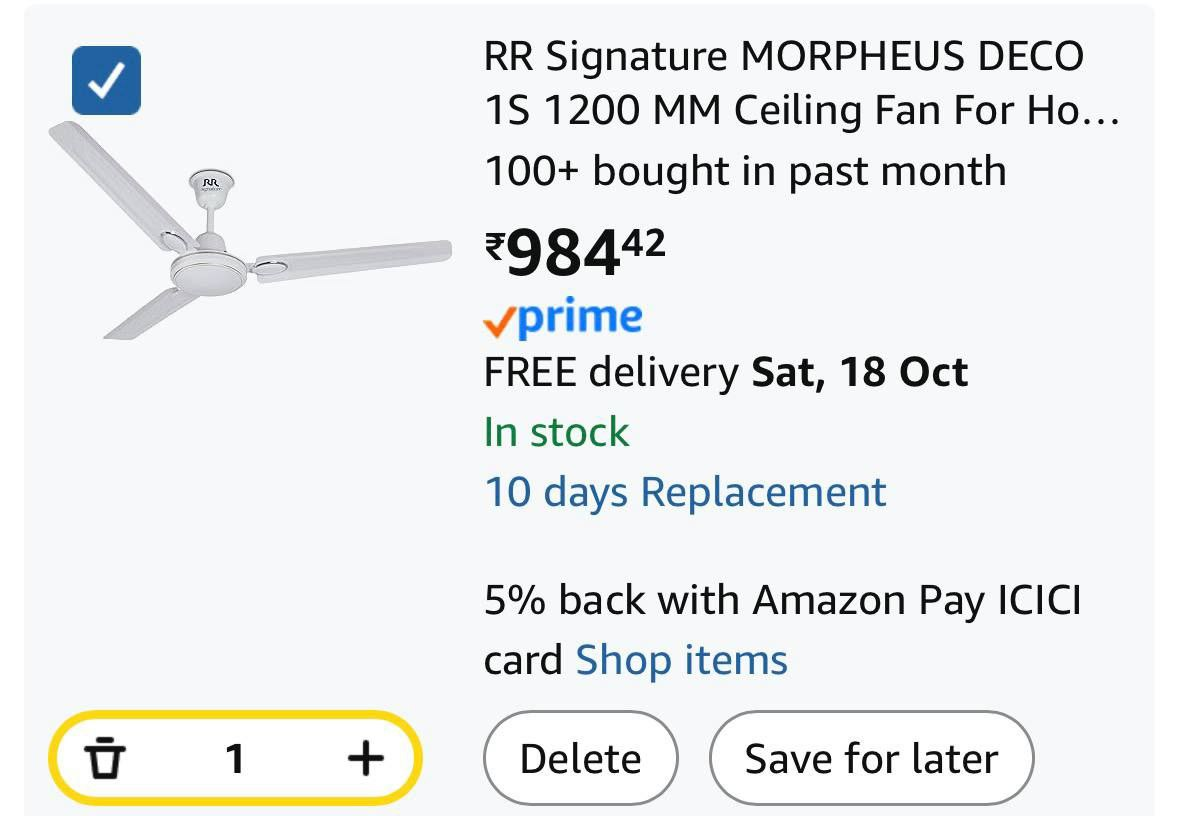
Task: Click 100+ bought in past month text
Action: pos(744,171)
